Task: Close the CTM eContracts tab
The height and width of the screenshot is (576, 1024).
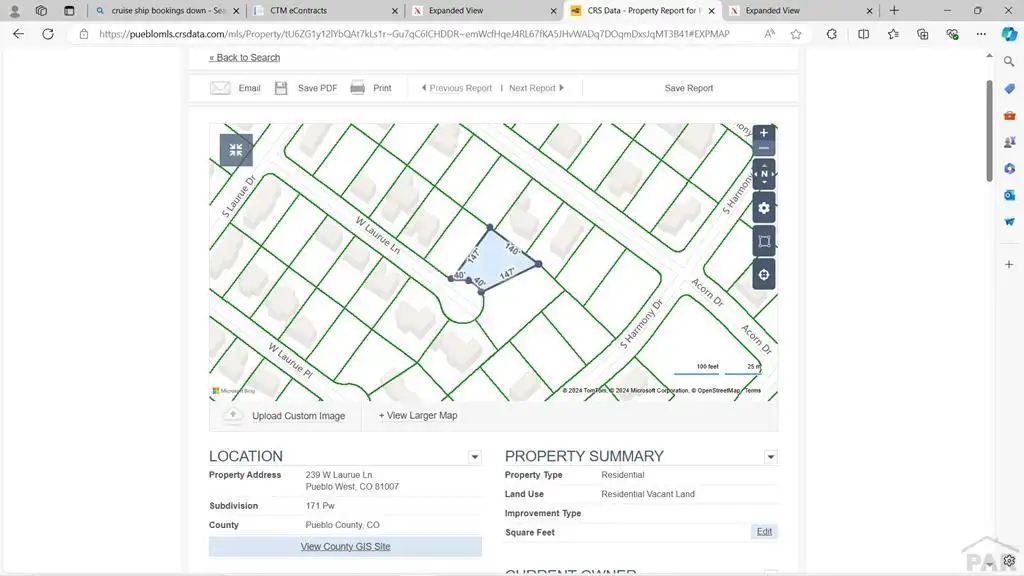Action: tap(394, 11)
